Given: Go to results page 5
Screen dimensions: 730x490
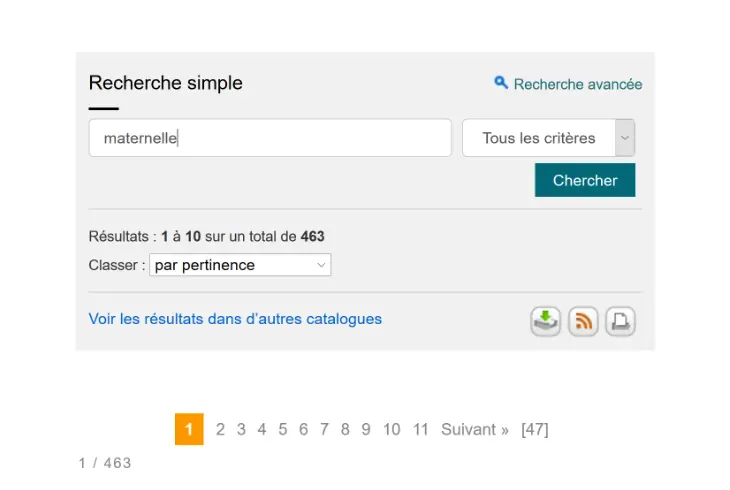Looking at the screenshot, I should 283,429.
